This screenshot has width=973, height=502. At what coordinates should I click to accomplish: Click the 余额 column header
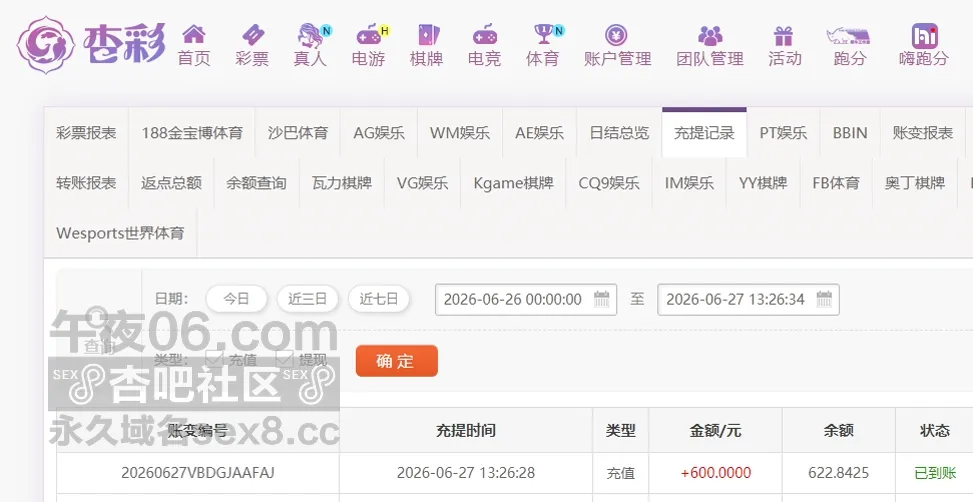click(x=838, y=430)
